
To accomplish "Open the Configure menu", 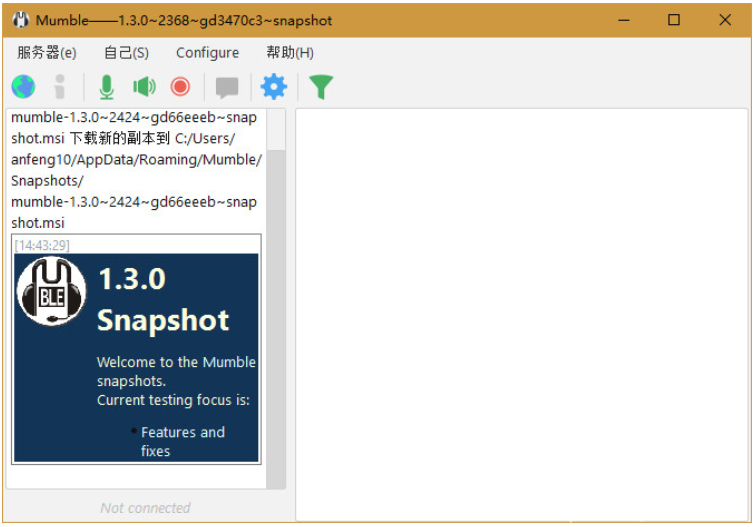I will point(208,53).
